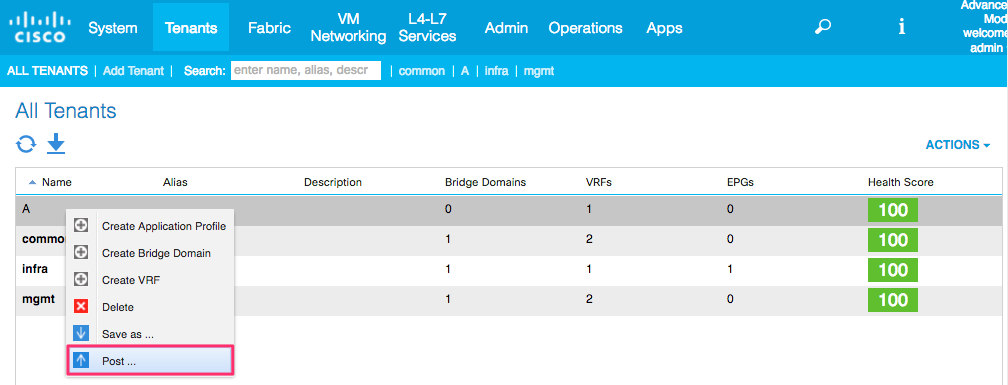Select the mgmt tenant name
Viewport: 1008px width, 385px height.
38,300
